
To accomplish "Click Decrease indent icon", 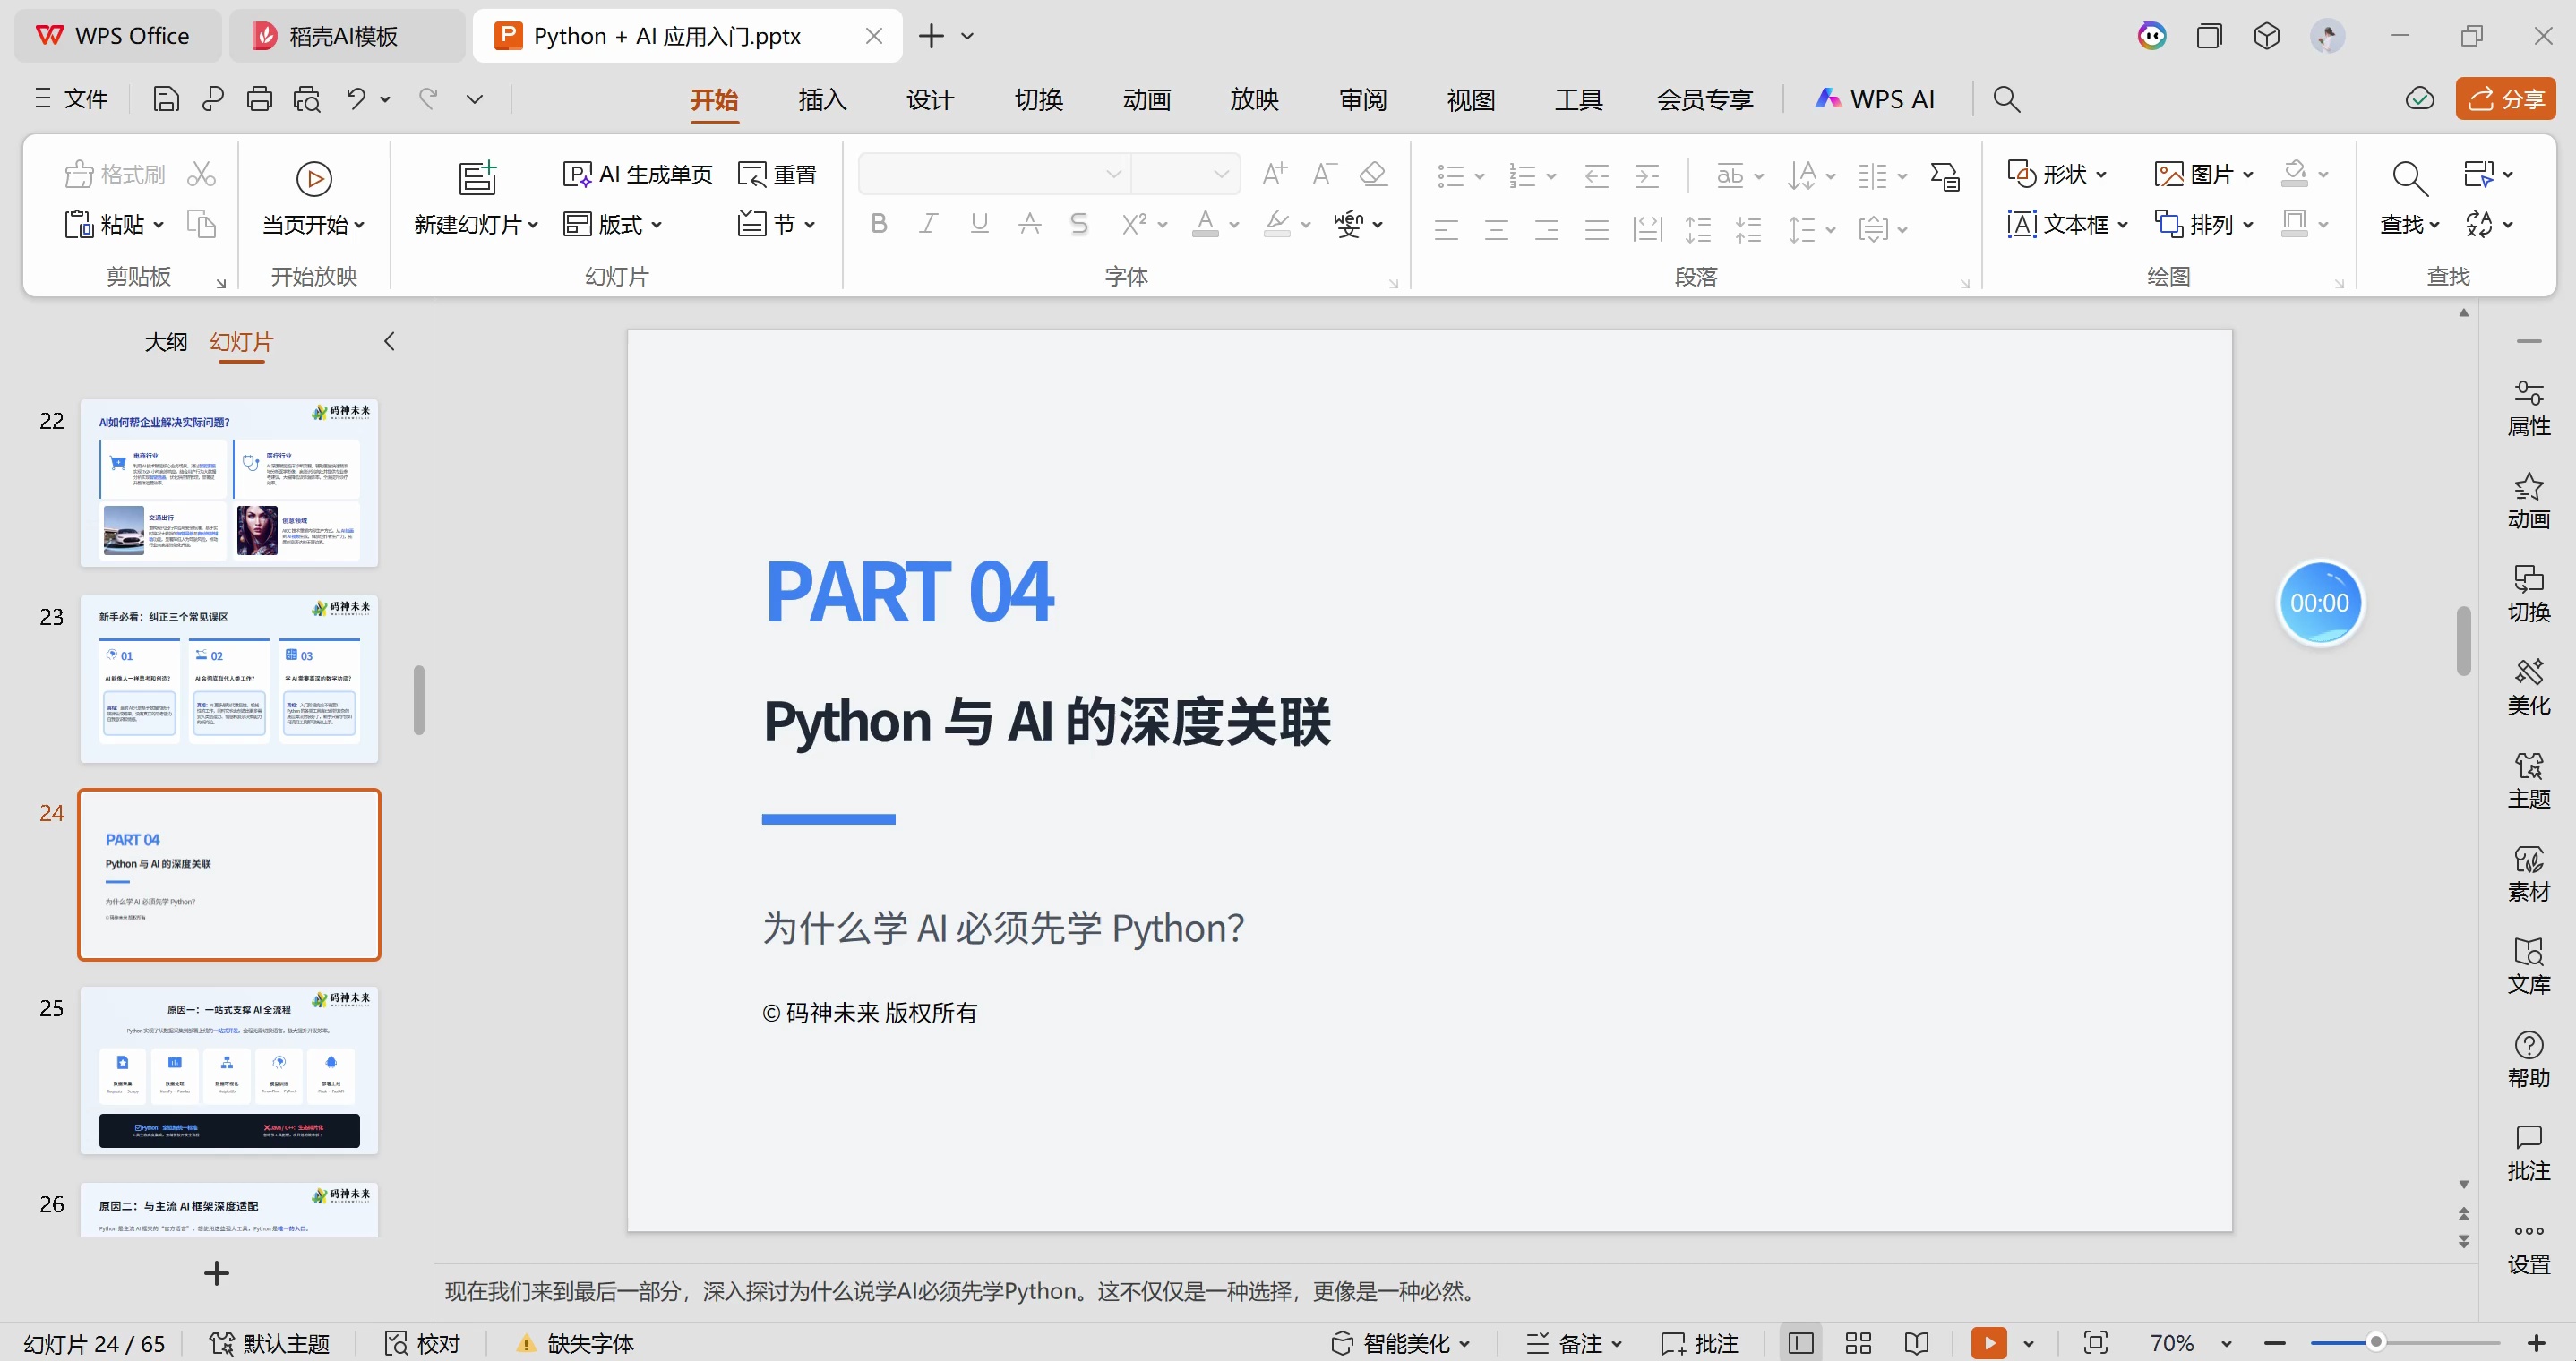I will point(1596,176).
